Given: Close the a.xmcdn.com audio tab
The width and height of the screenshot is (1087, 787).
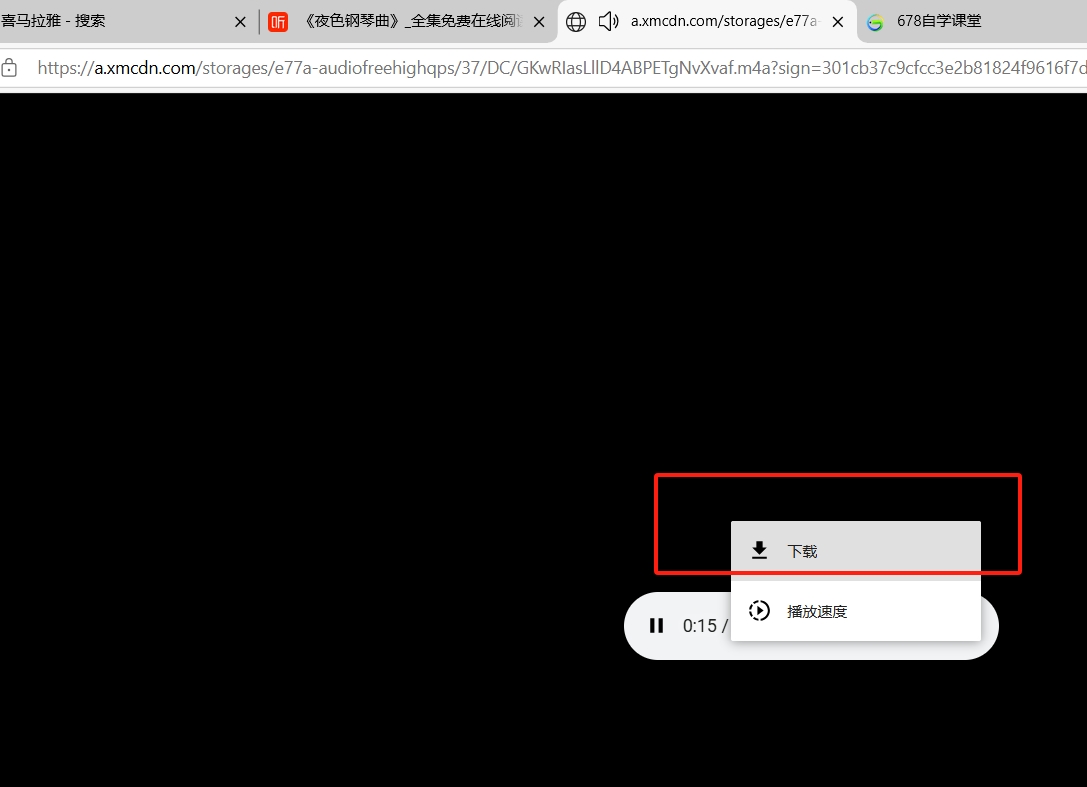Looking at the screenshot, I should point(838,22).
